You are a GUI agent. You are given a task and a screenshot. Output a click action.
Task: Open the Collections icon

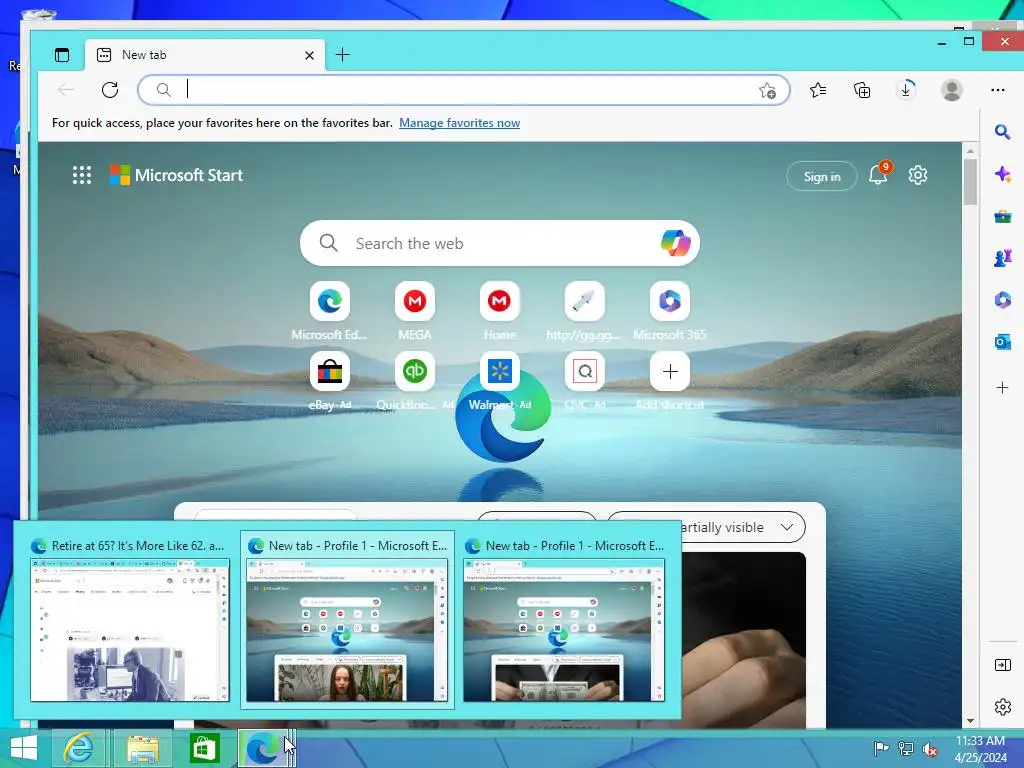point(862,90)
